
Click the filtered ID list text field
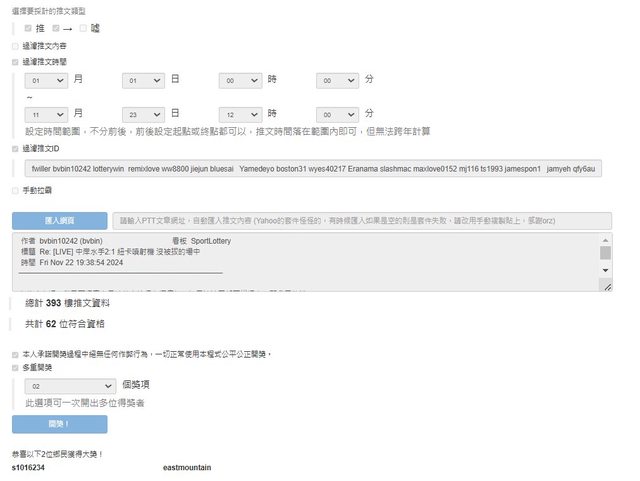[314, 169]
